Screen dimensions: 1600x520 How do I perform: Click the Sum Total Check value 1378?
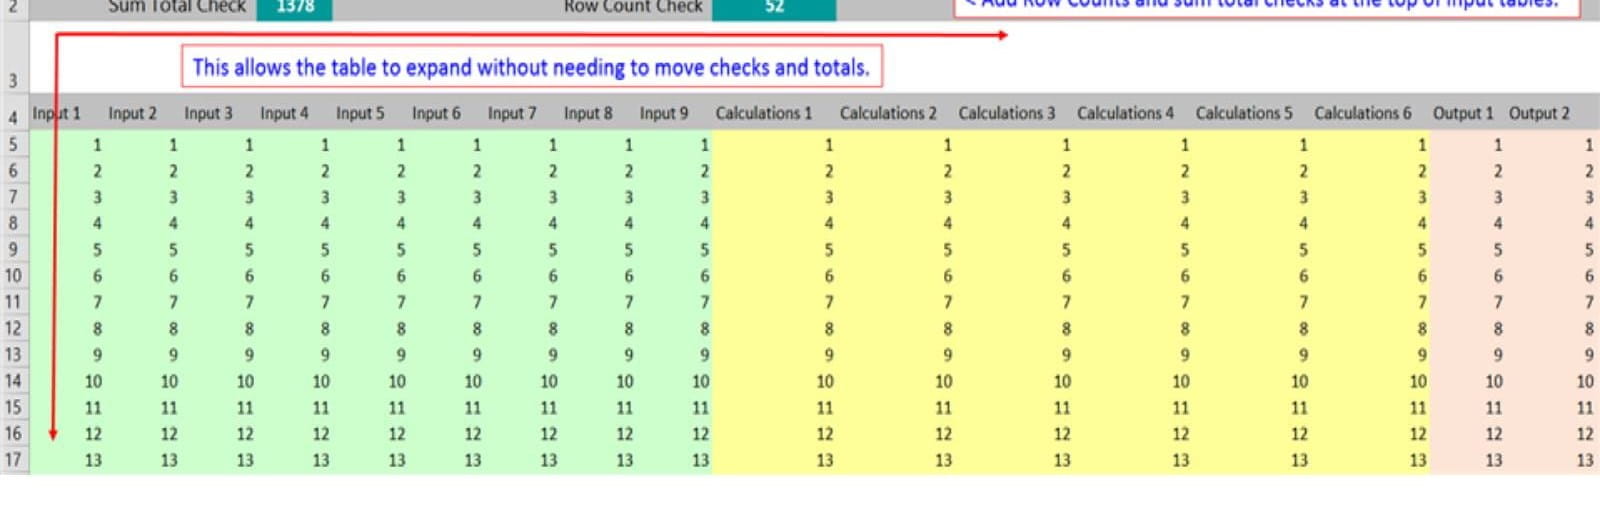tap(294, 8)
